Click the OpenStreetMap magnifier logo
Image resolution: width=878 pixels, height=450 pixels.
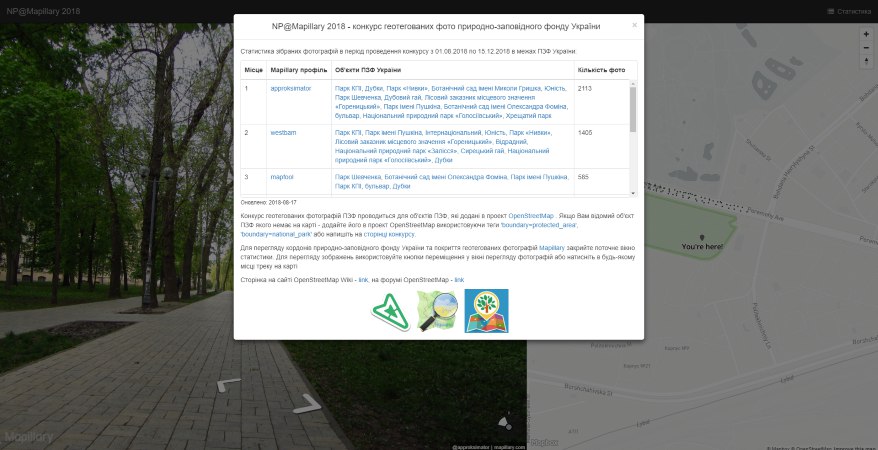point(438,311)
